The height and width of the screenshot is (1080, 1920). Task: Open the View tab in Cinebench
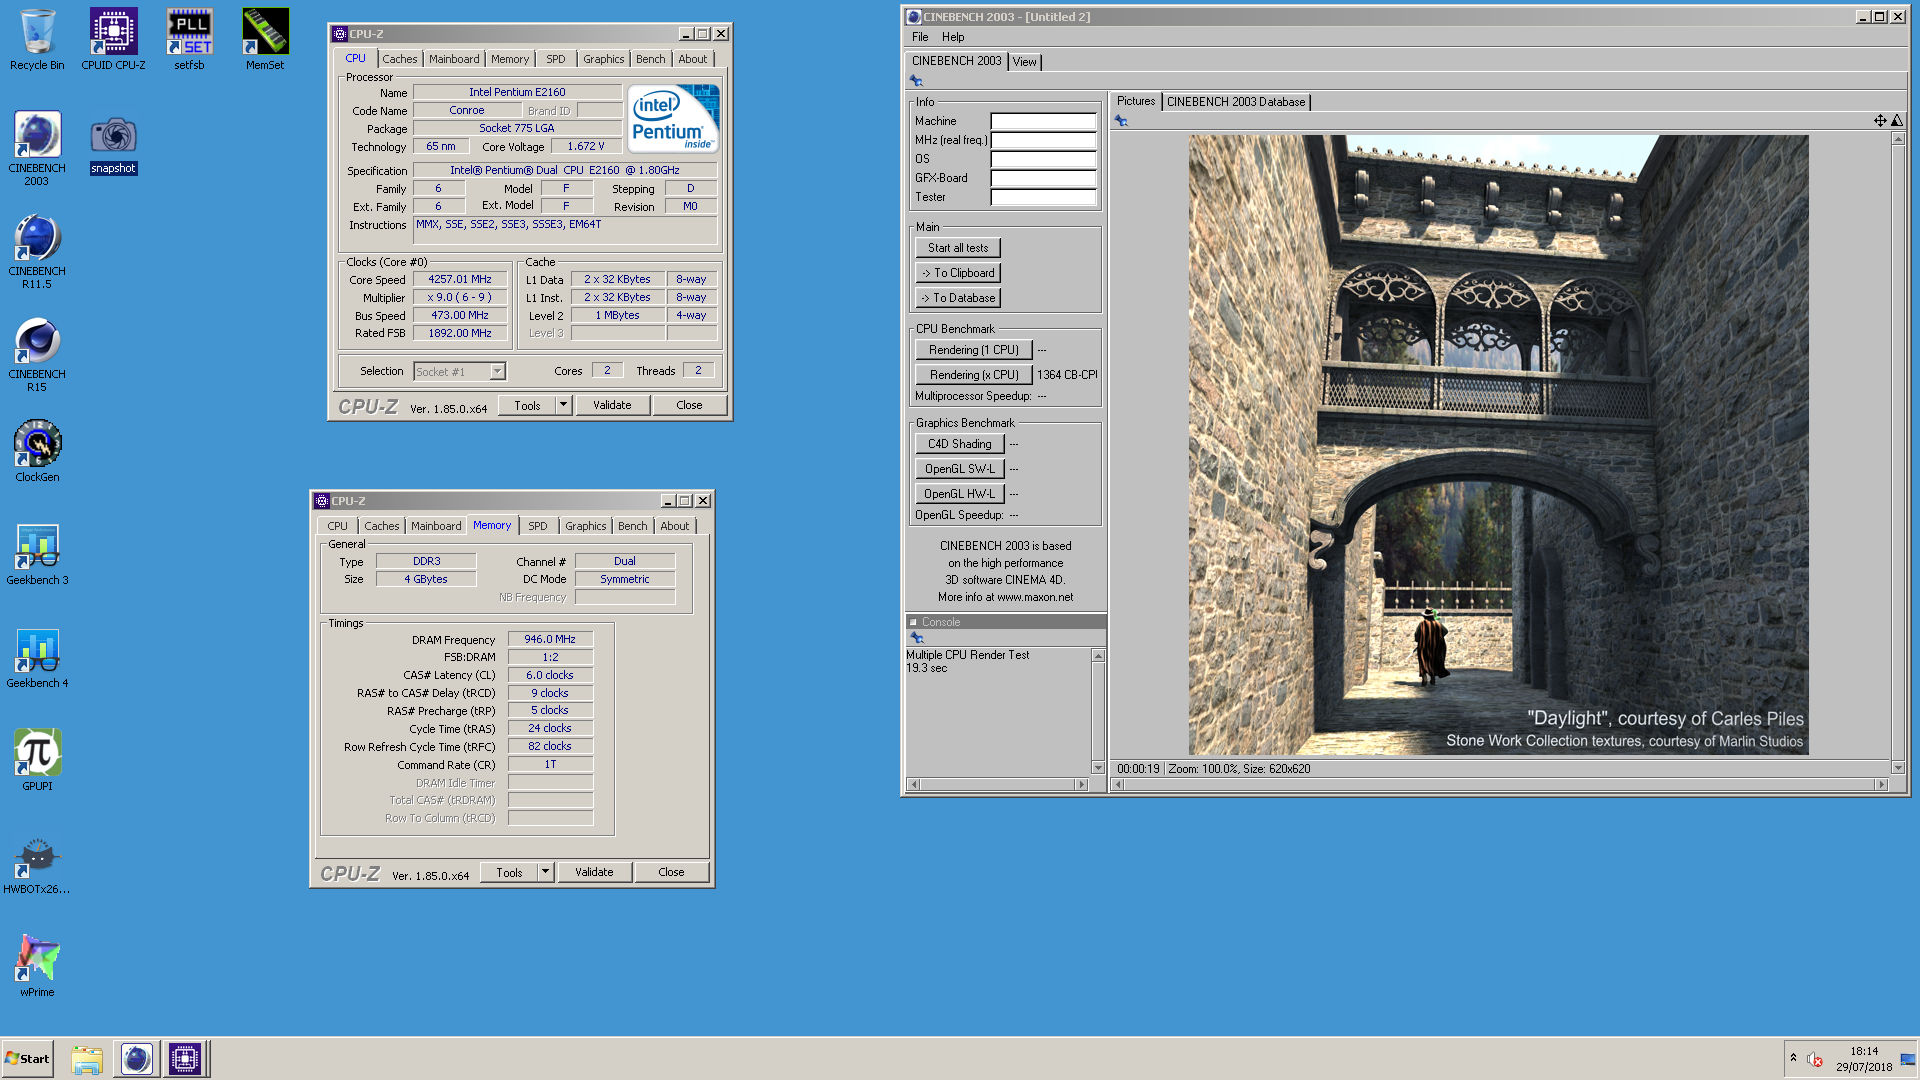(1025, 62)
